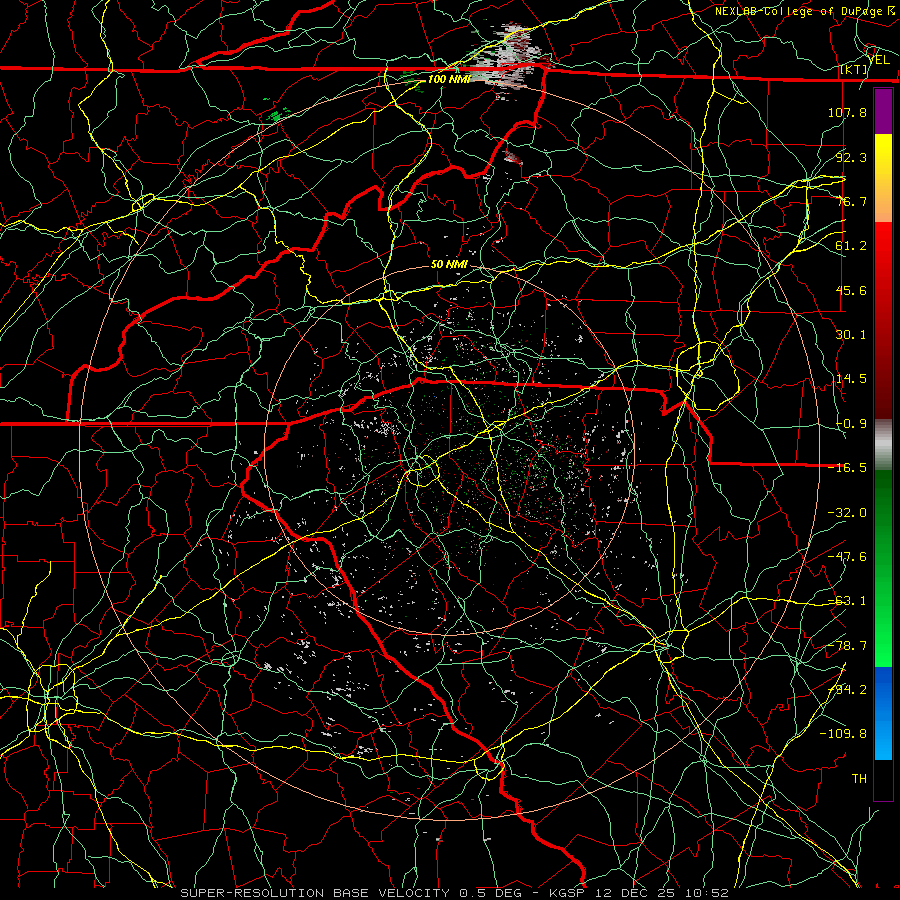Screen dimensions: 900x900
Task: Click the [KT] units label
Action: (854, 69)
